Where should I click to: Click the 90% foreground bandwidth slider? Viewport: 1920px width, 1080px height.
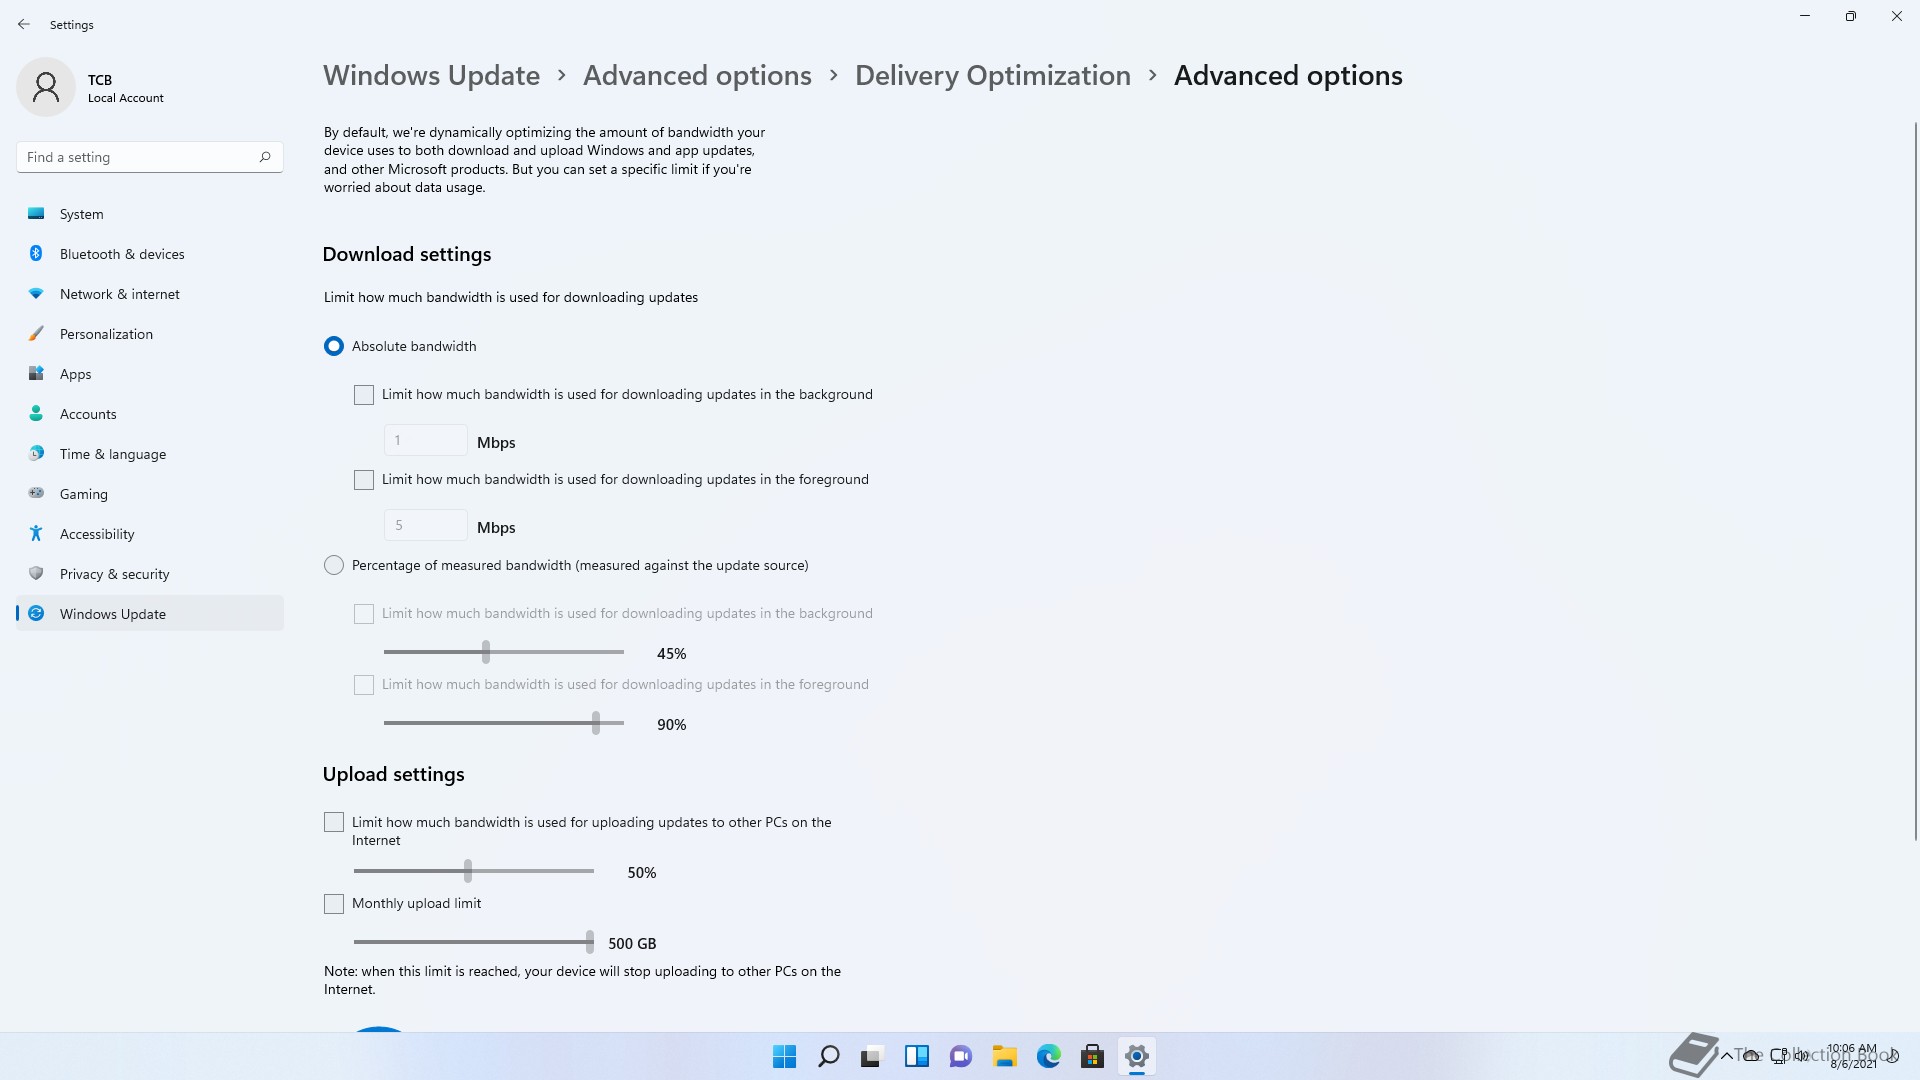pos(504,723)
